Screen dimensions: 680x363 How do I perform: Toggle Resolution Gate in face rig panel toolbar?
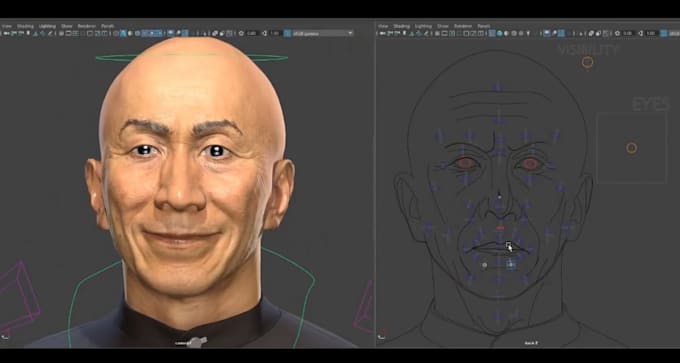(x=451, y=33)
